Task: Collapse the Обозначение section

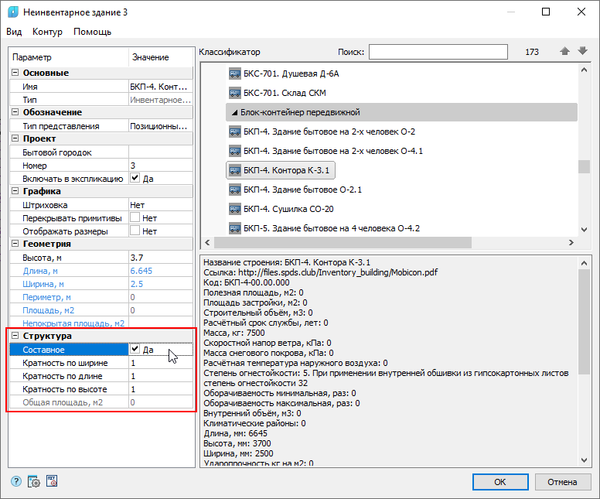Action: click(x=15, y=112)
